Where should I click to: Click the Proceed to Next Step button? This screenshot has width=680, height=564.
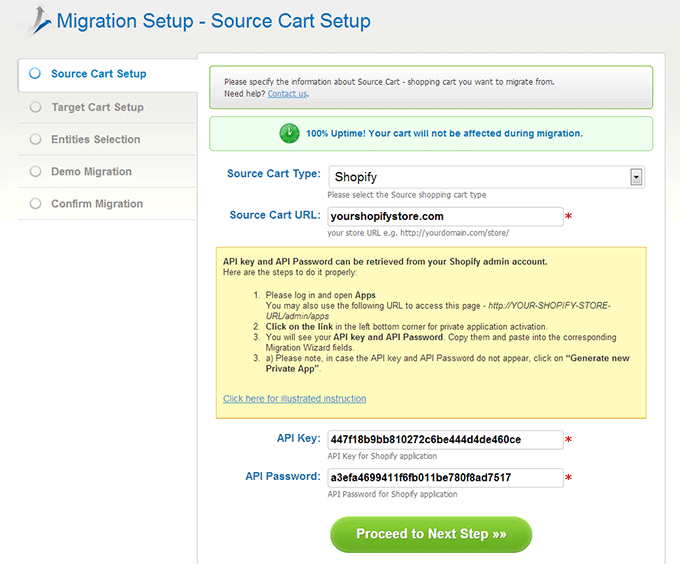click(431, 534)
